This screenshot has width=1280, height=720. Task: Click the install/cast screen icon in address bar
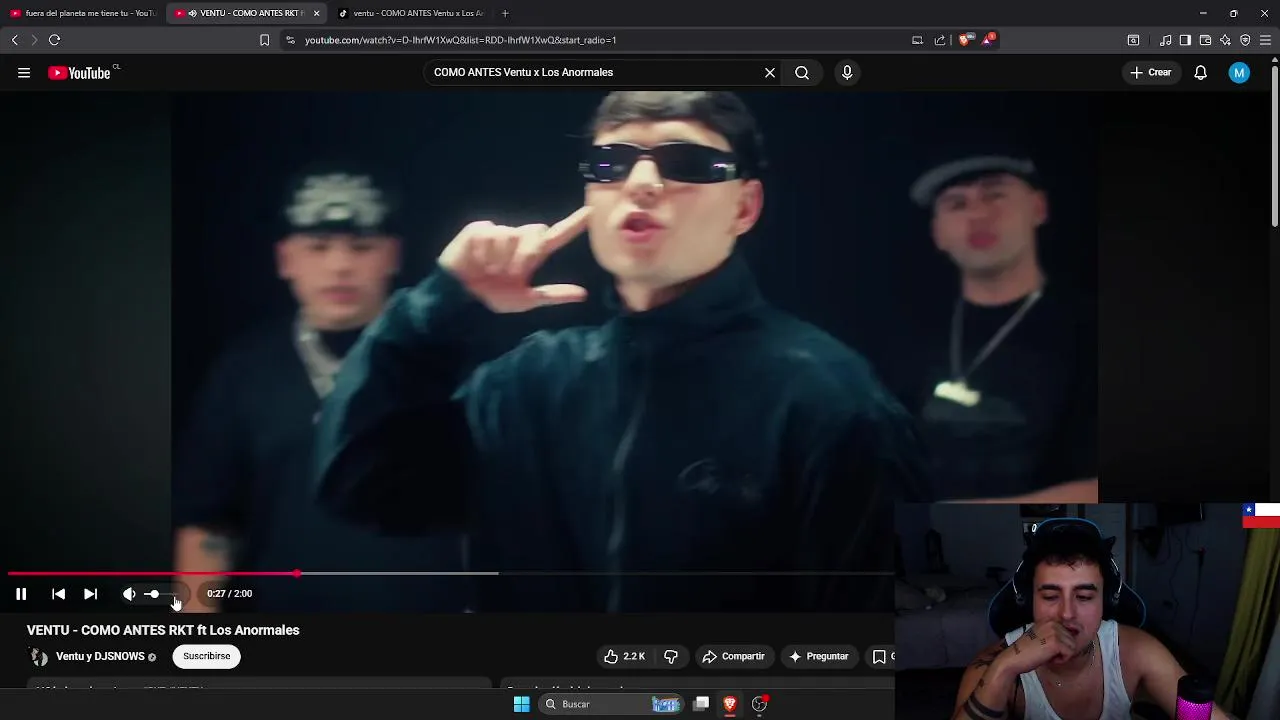click(917, 40)
